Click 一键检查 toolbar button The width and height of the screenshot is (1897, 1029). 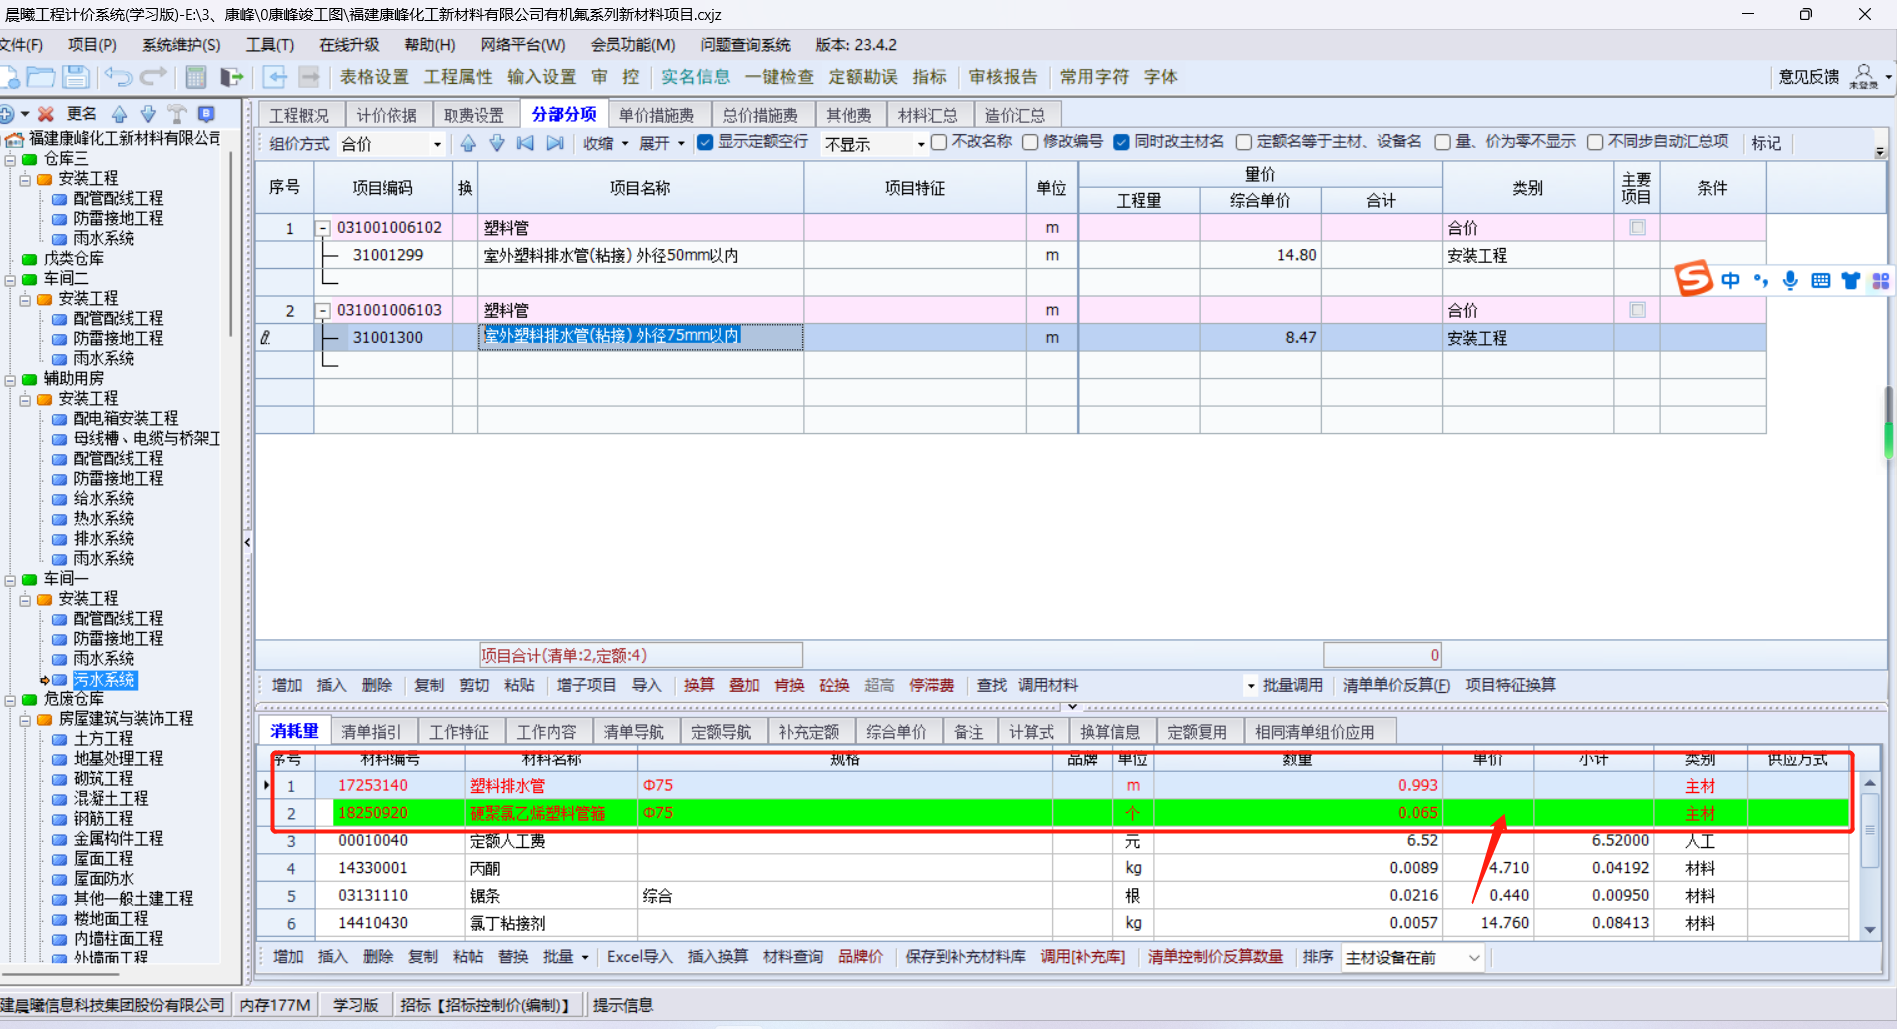(x=779, y=77)
